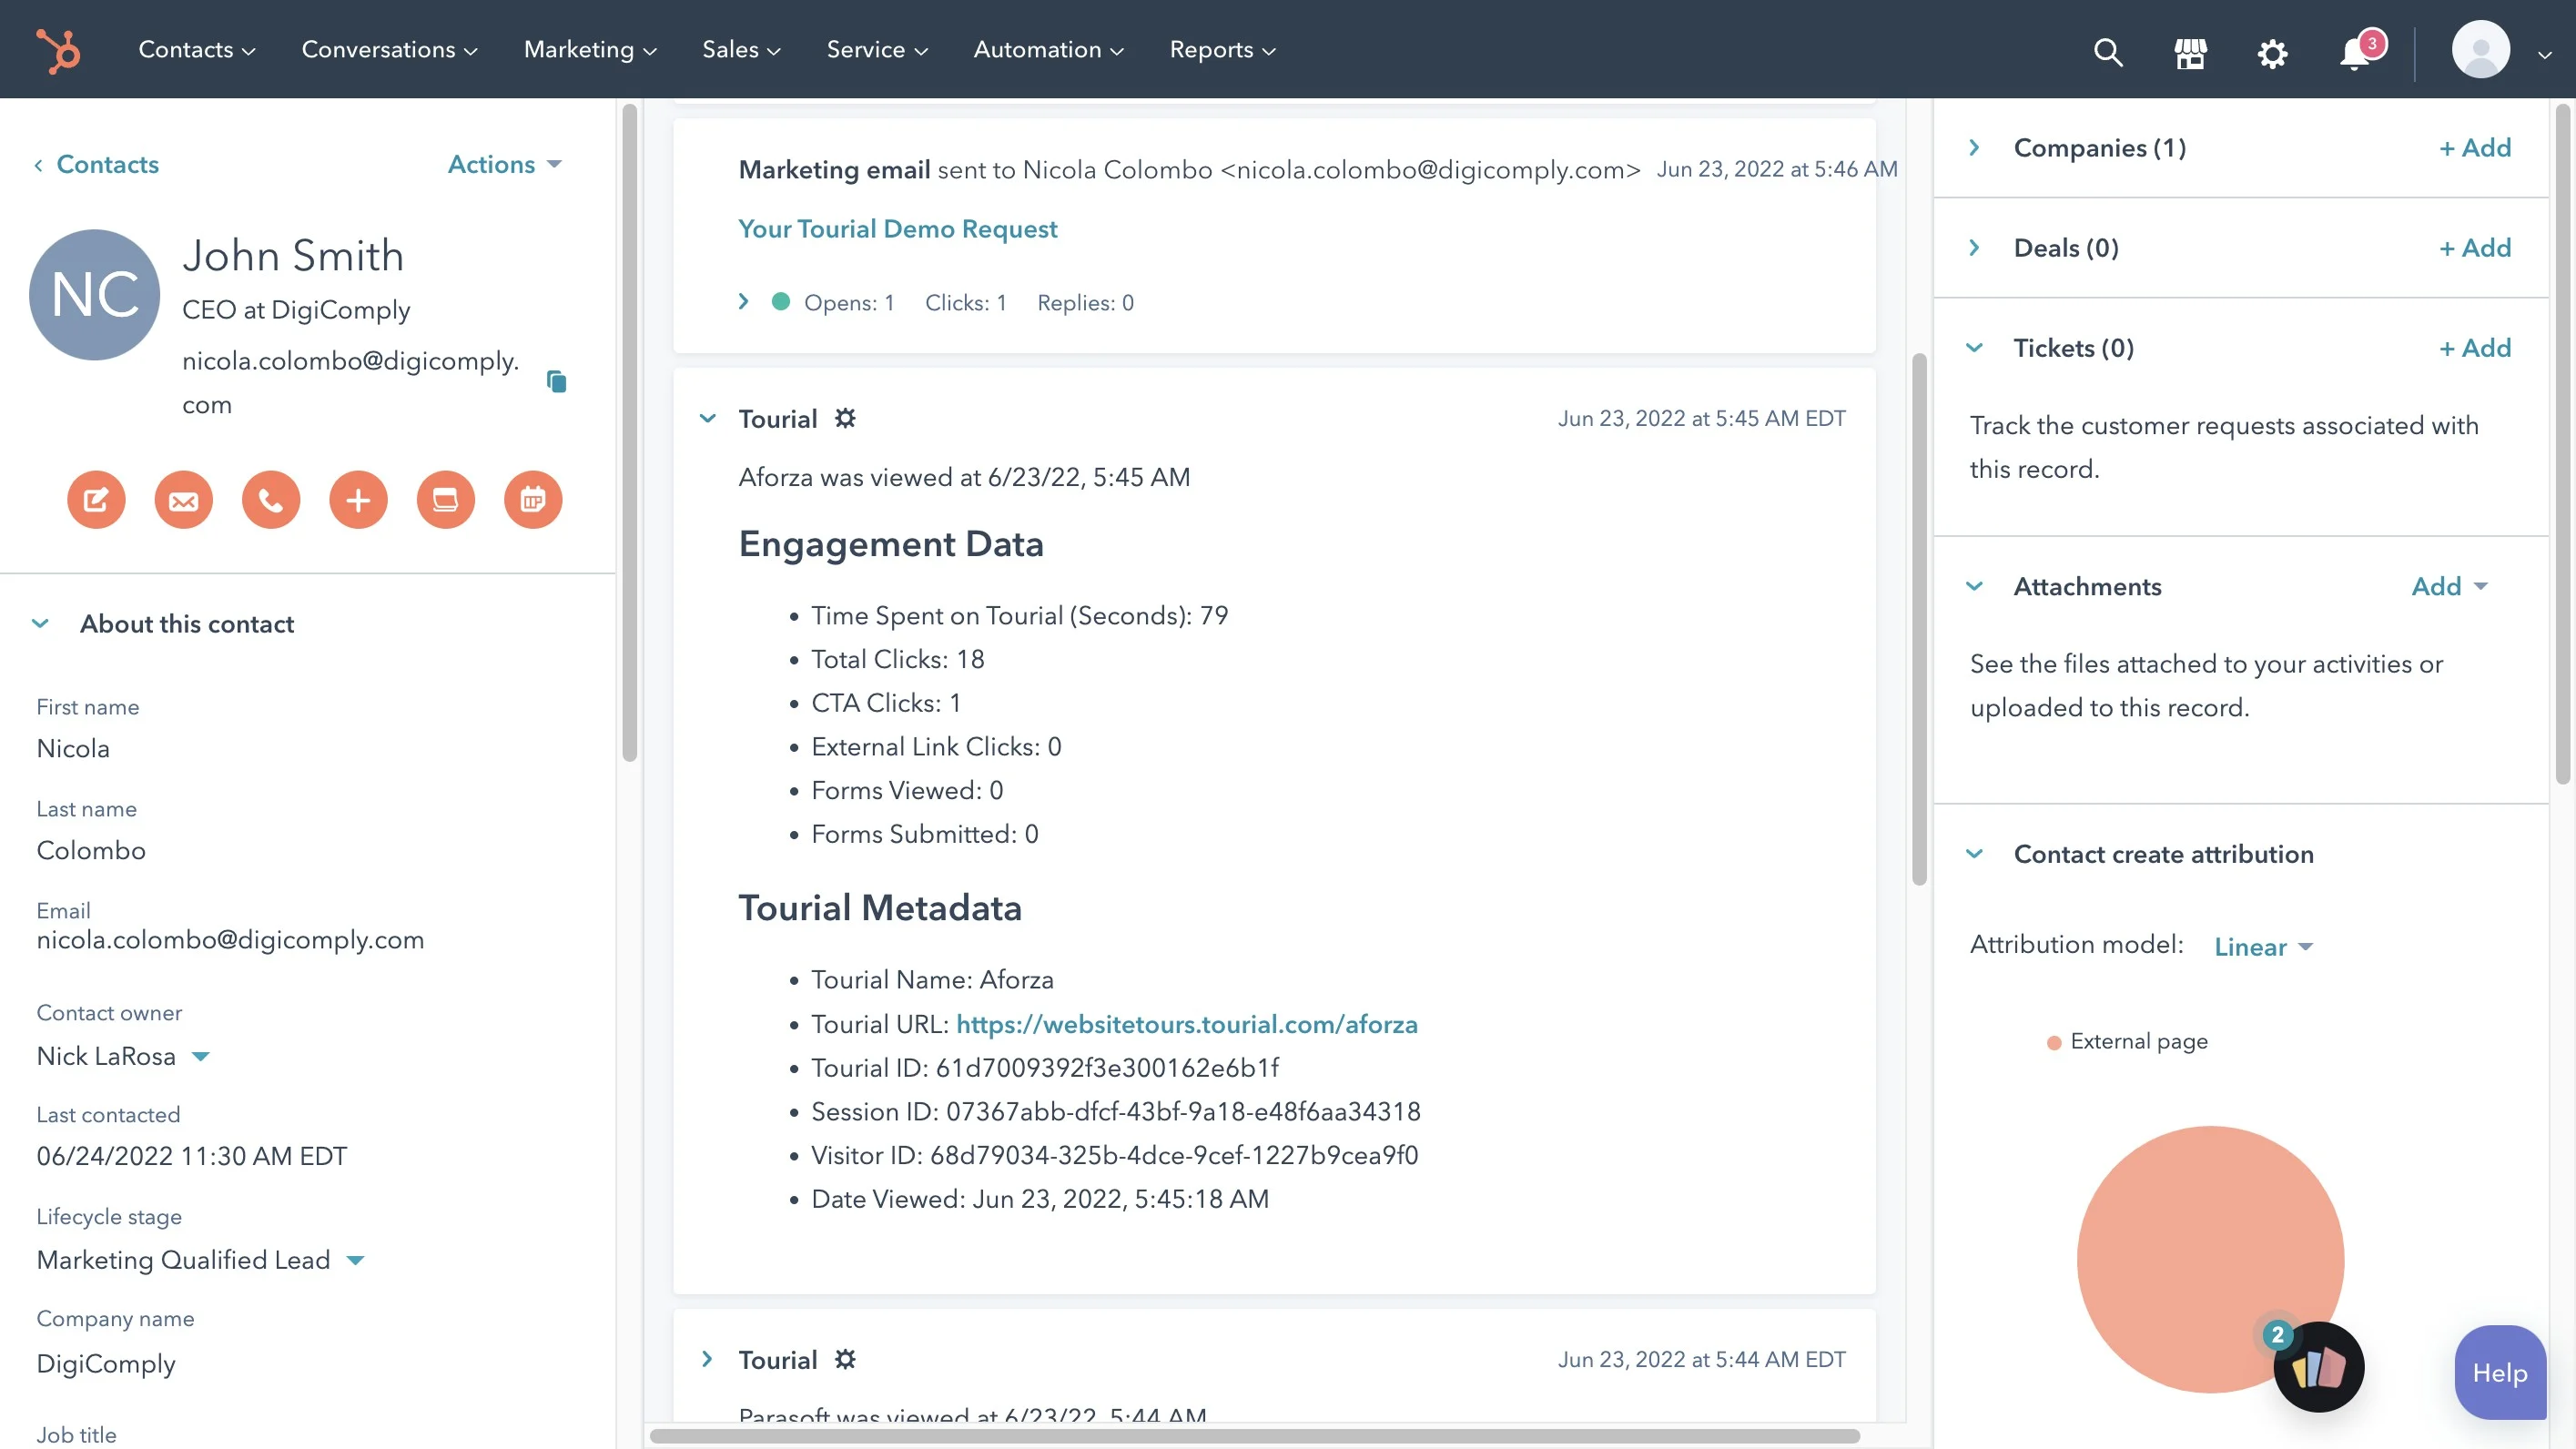The image size is (2576, 1449).
Task: Expand marketing email Opens details chevron
Action: point(743,301)
